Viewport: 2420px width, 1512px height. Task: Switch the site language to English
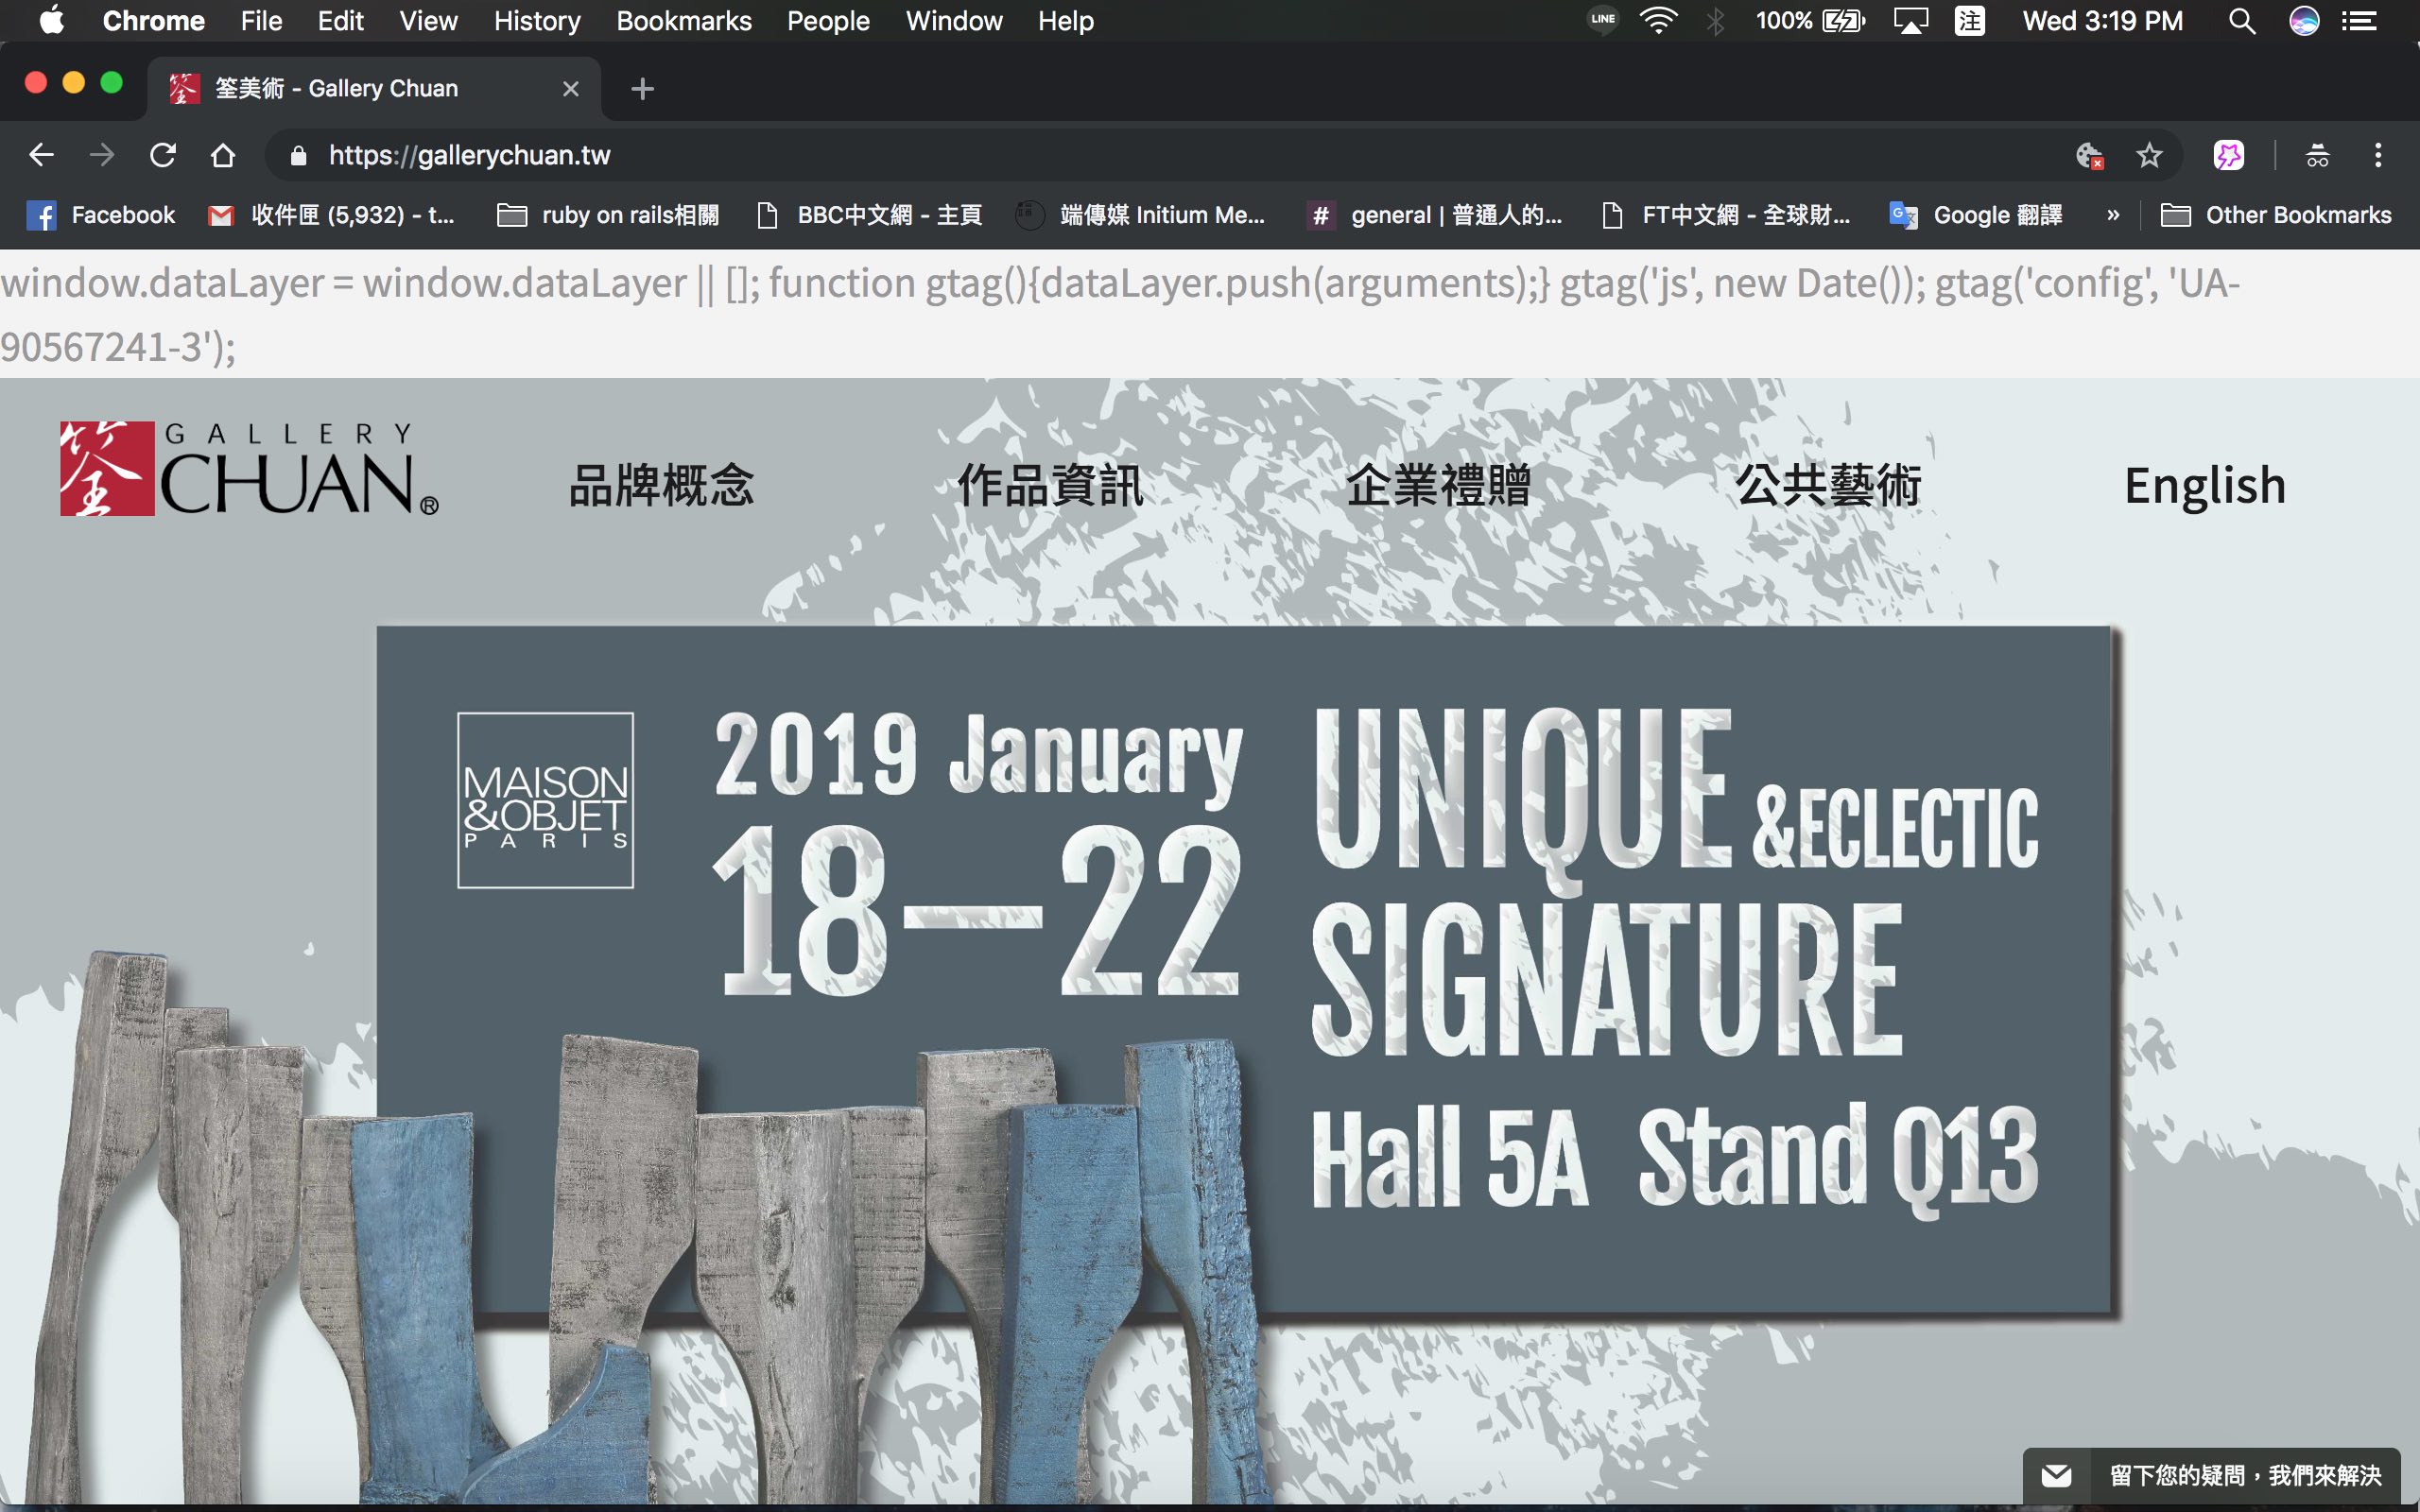point(2205,485)
